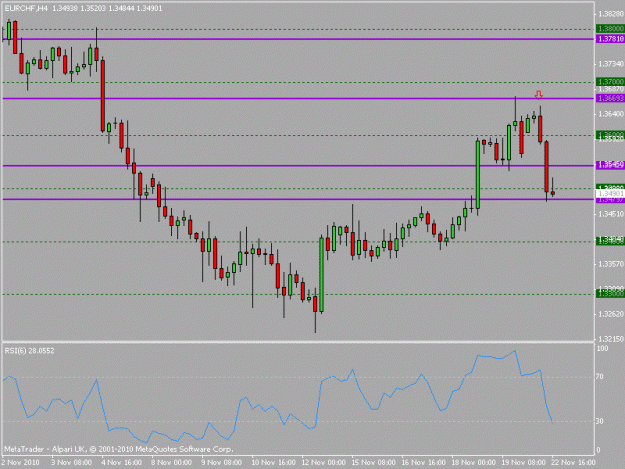The width and height of the screenshot is (625, 469).
Task: Click the RSI 70 level value
Action: 599,377
